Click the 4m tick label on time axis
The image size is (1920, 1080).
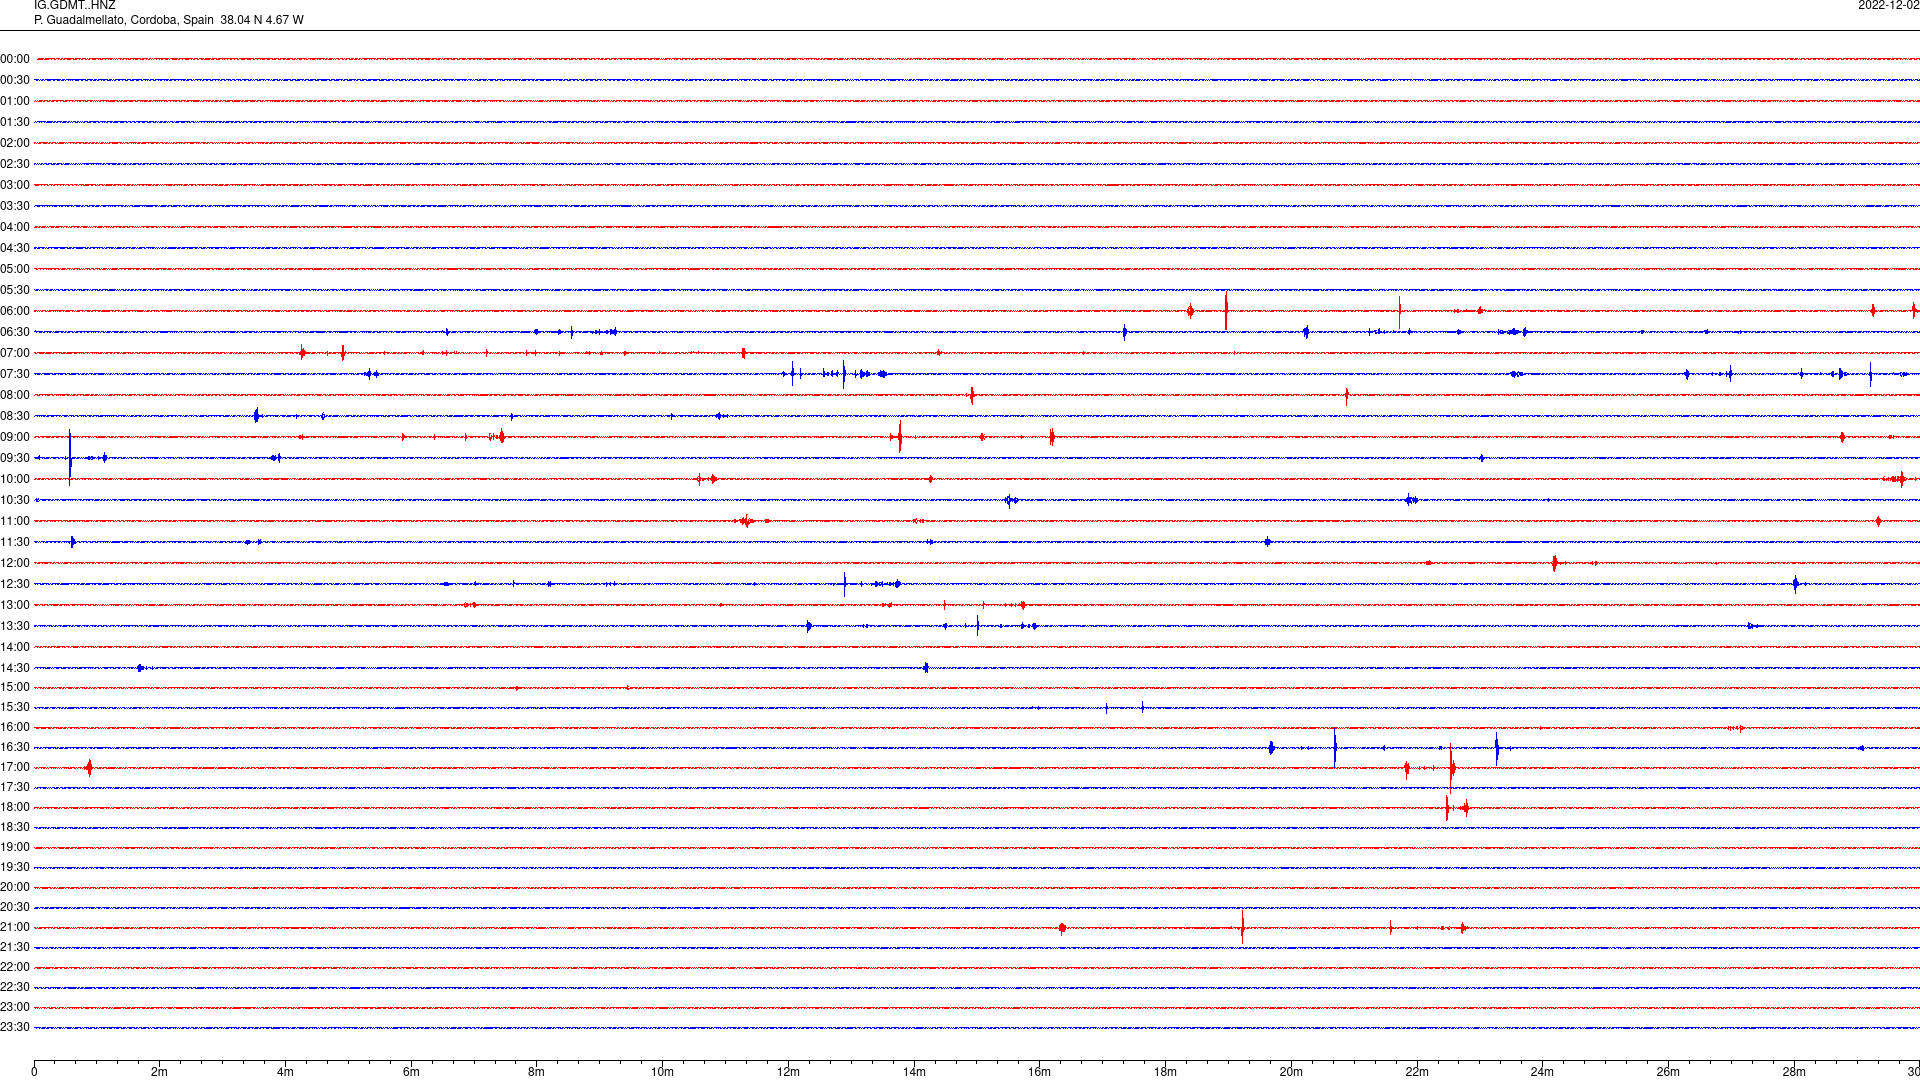coord(285,1072)
